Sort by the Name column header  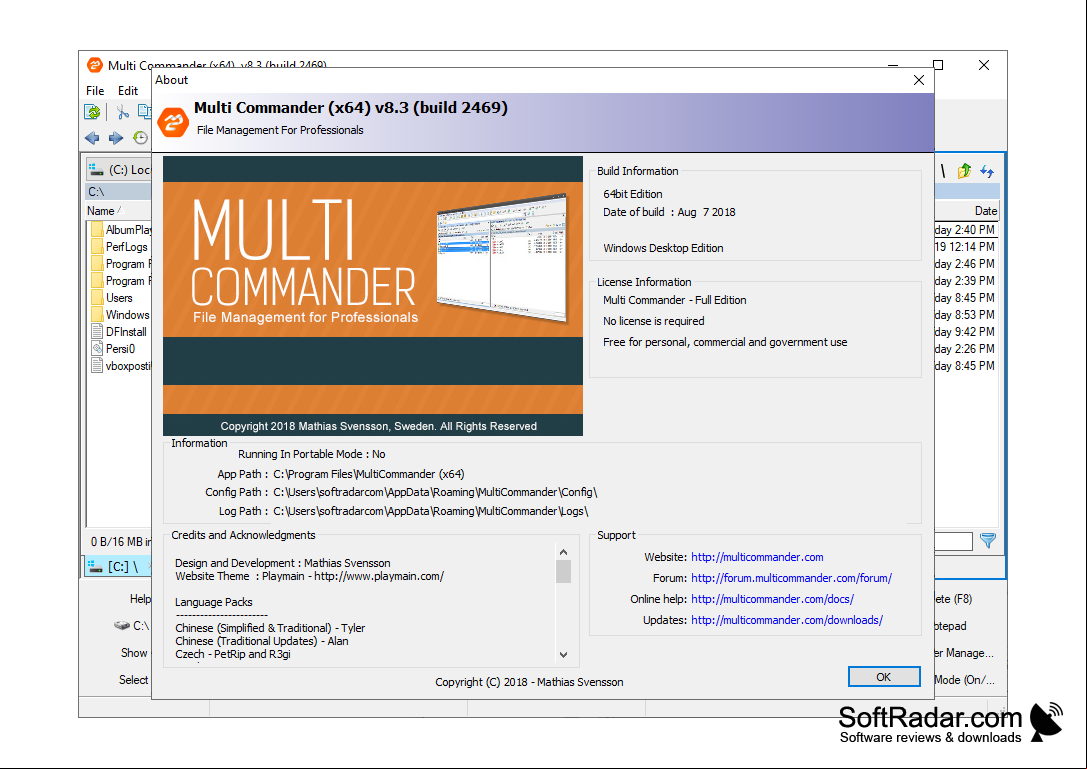click(119, 211)
